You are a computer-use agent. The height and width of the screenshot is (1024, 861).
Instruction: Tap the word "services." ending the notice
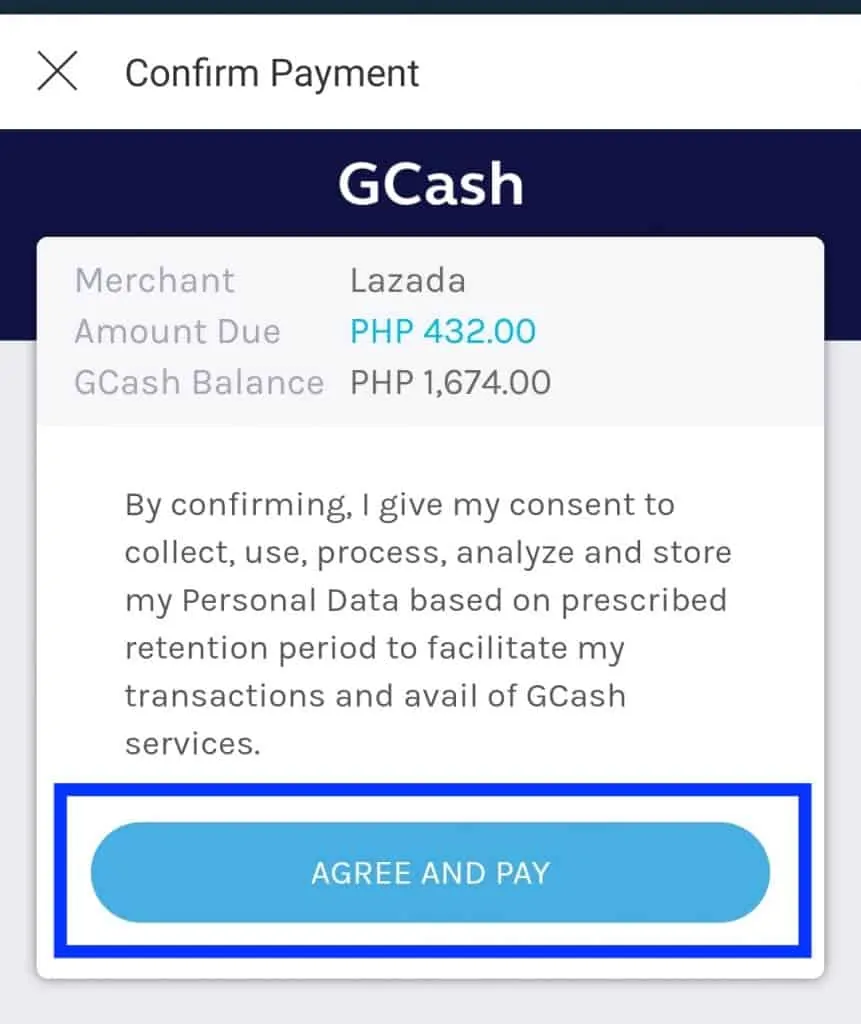[192, 743]
